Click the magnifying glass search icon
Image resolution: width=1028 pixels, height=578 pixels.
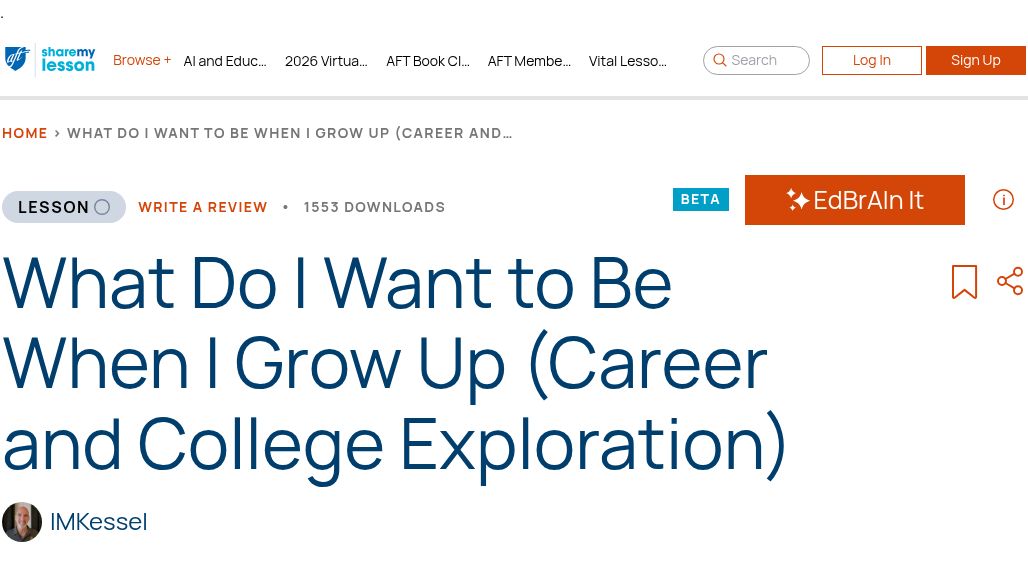point(720,60)
